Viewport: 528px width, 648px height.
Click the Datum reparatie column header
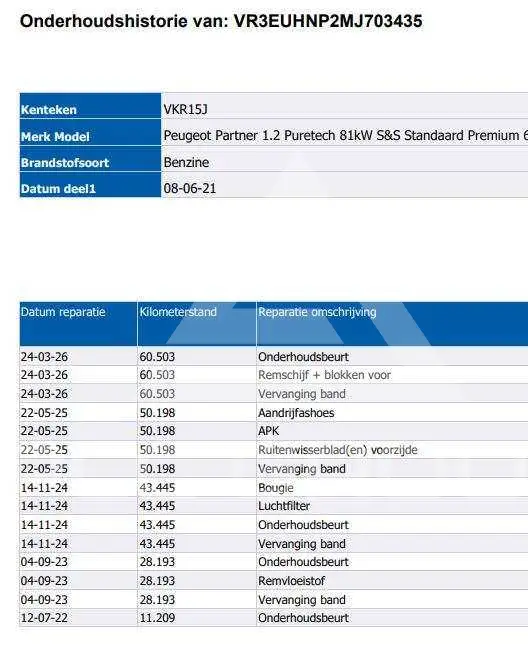78,324
